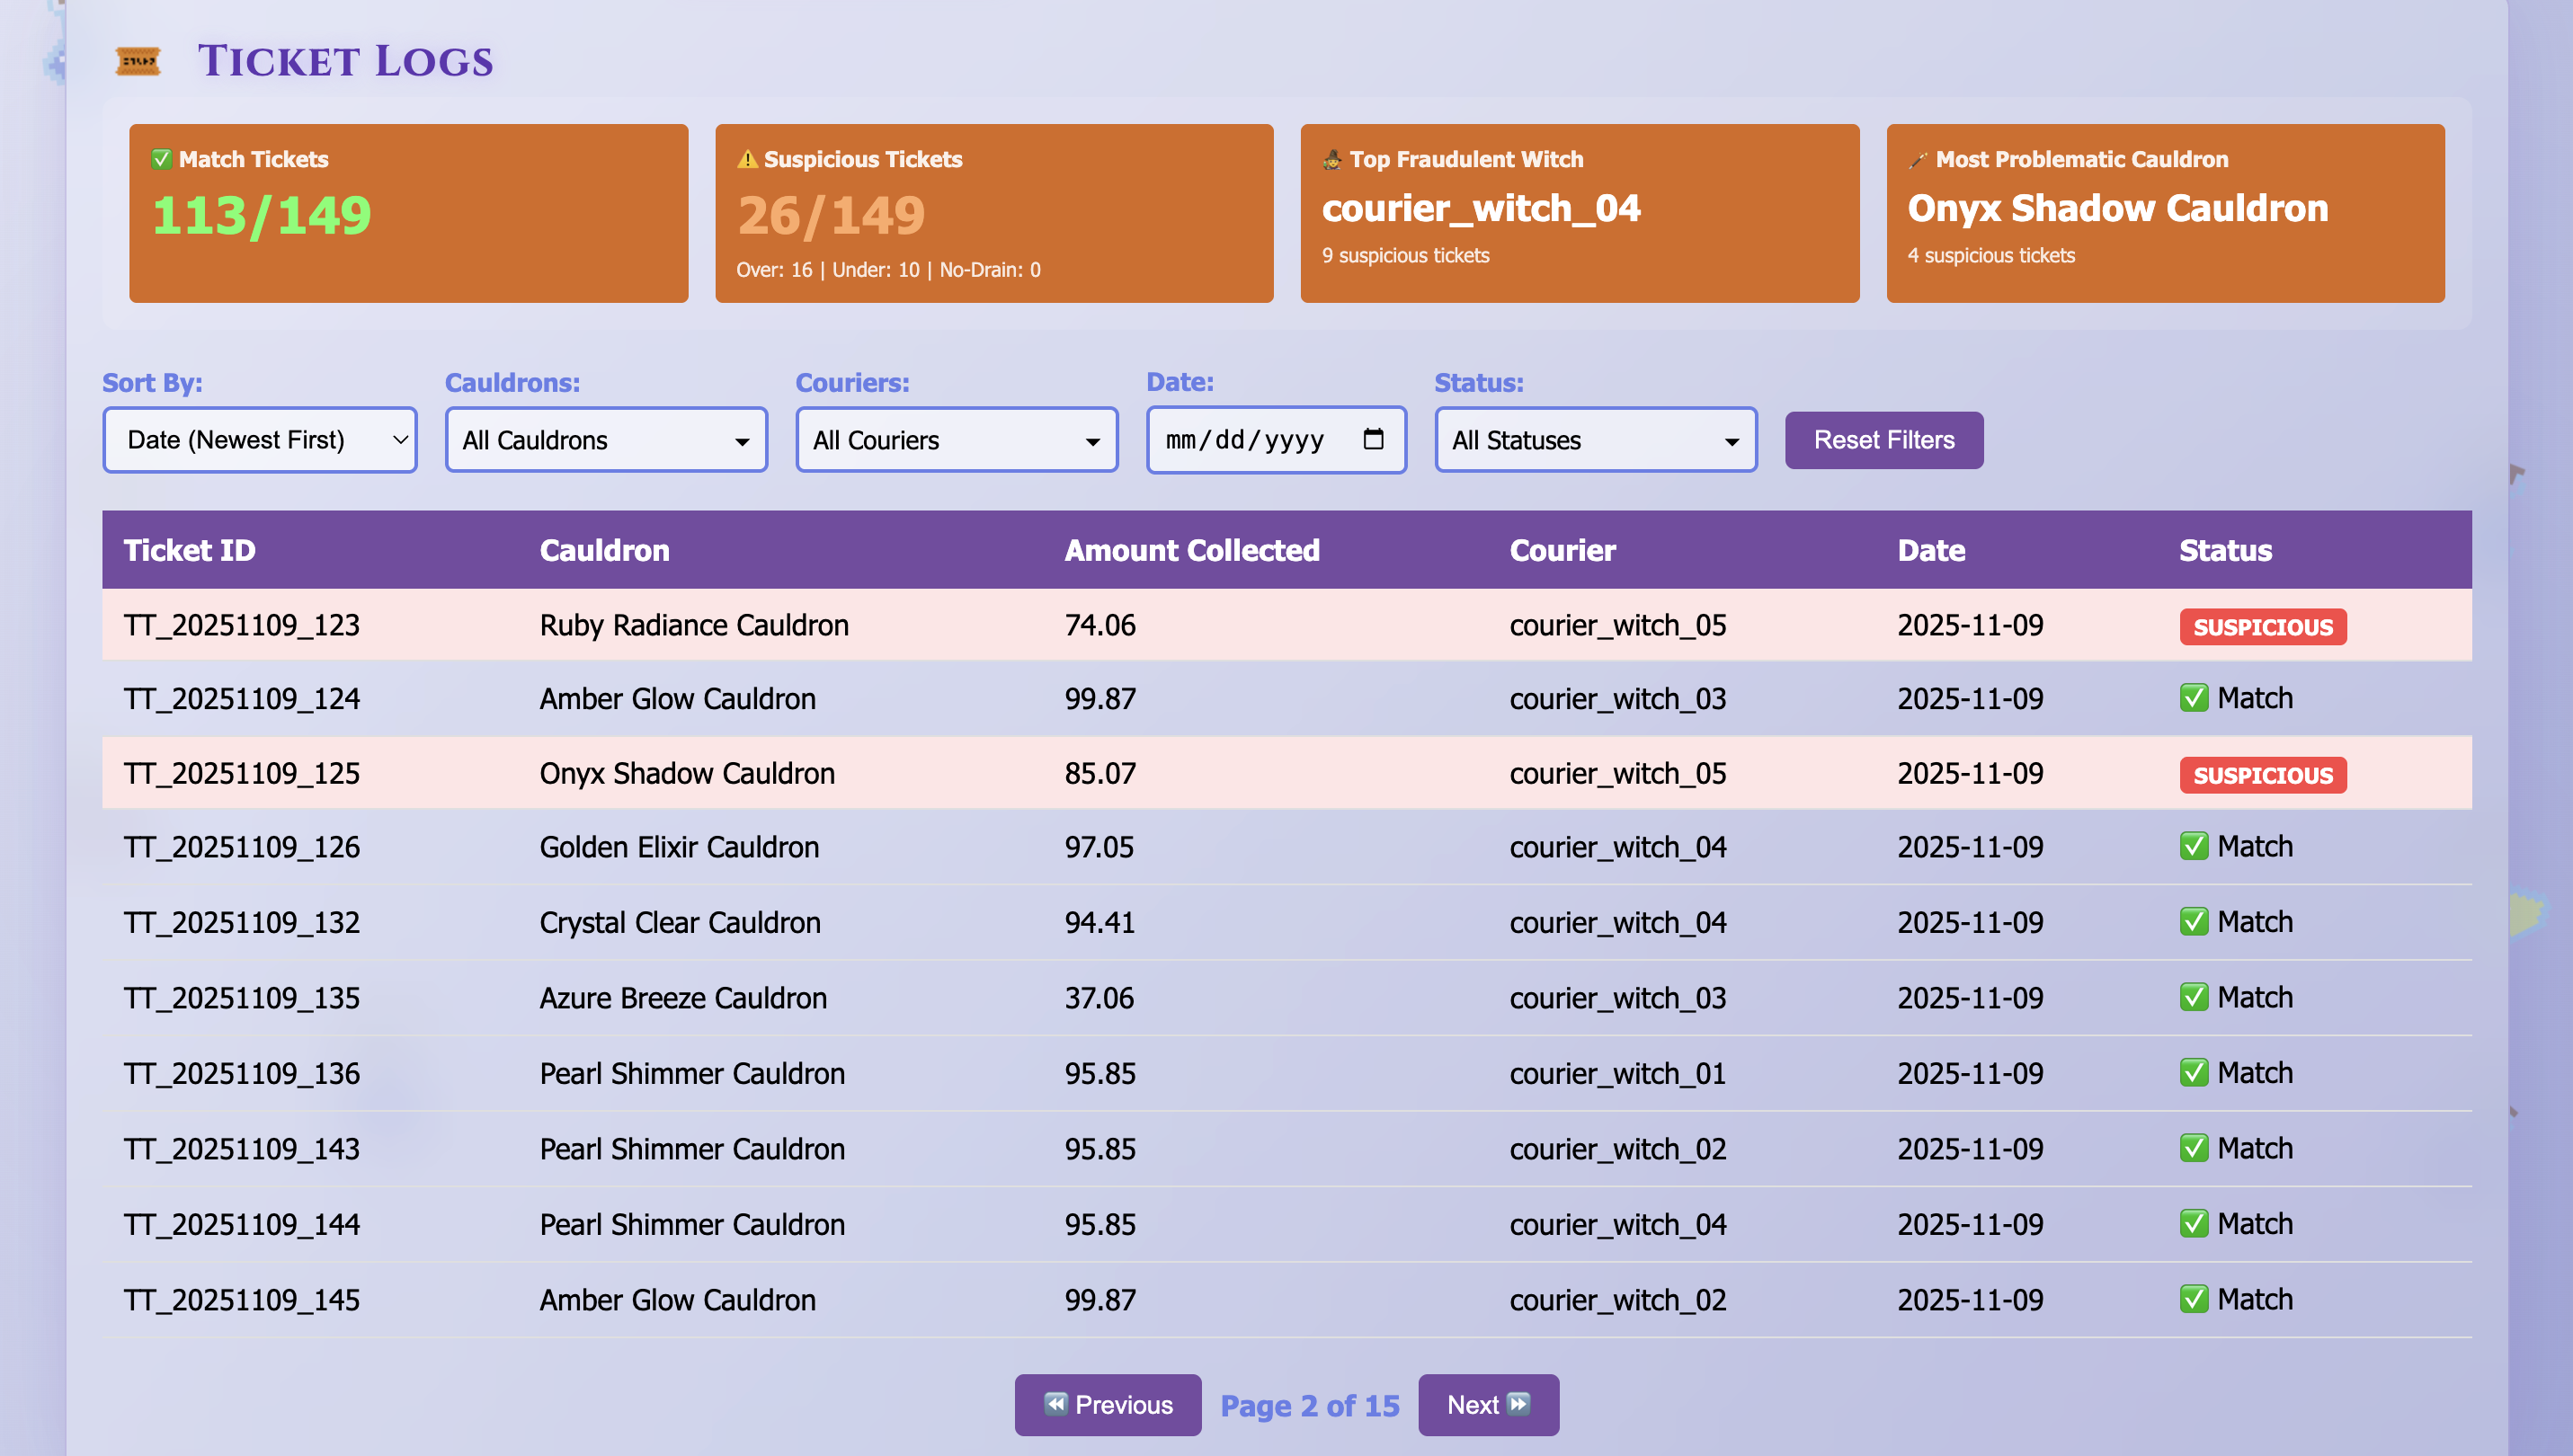
Task: Click the warning icon on Suspicious Tickets card
Action: point(747,159)
